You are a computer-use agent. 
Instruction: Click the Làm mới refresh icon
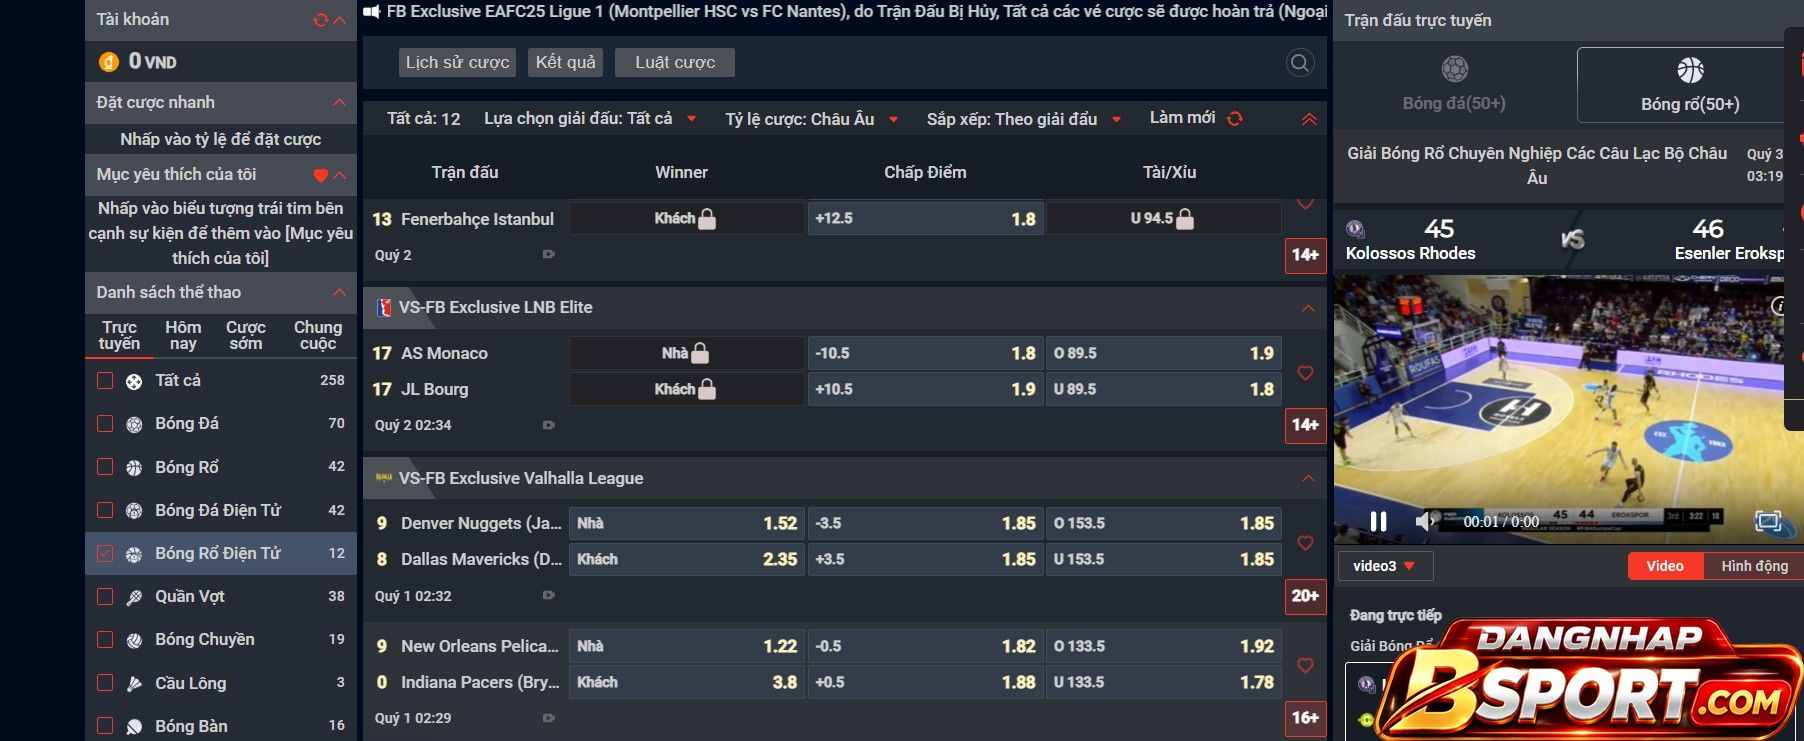pos(1235,118)
